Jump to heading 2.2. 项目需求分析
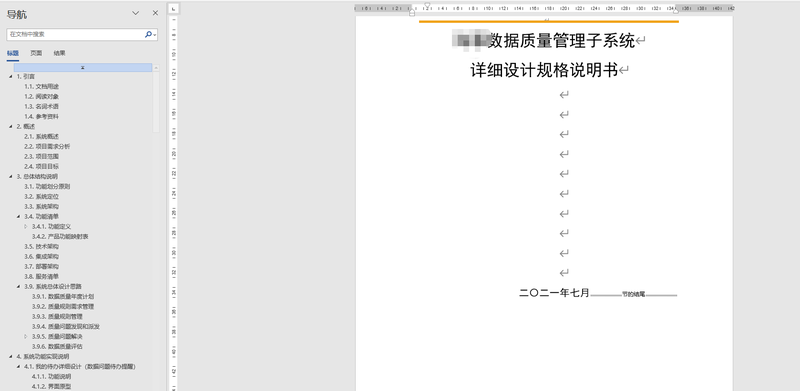The height and width of the screenshot is (391, 800). point(47,146)
